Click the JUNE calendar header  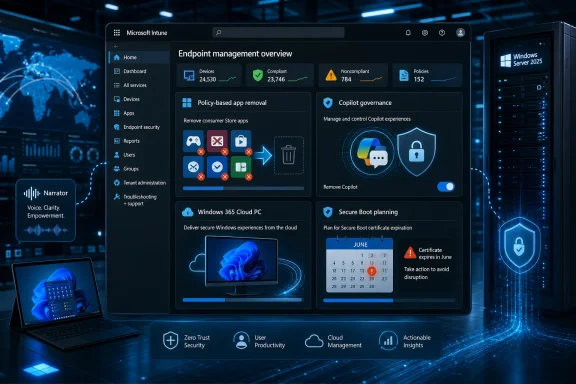coord(360,244)
